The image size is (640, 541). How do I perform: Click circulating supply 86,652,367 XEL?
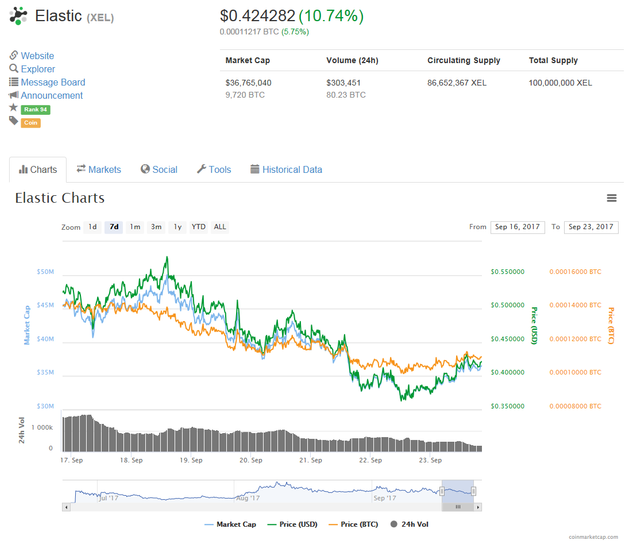(457, 83)
